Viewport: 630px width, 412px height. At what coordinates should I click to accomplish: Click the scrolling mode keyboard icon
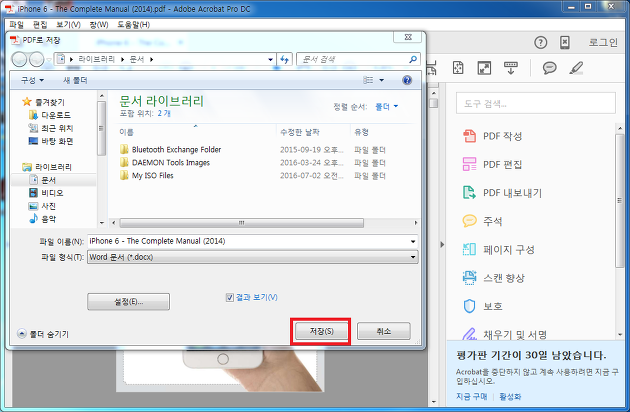[511, 68]
